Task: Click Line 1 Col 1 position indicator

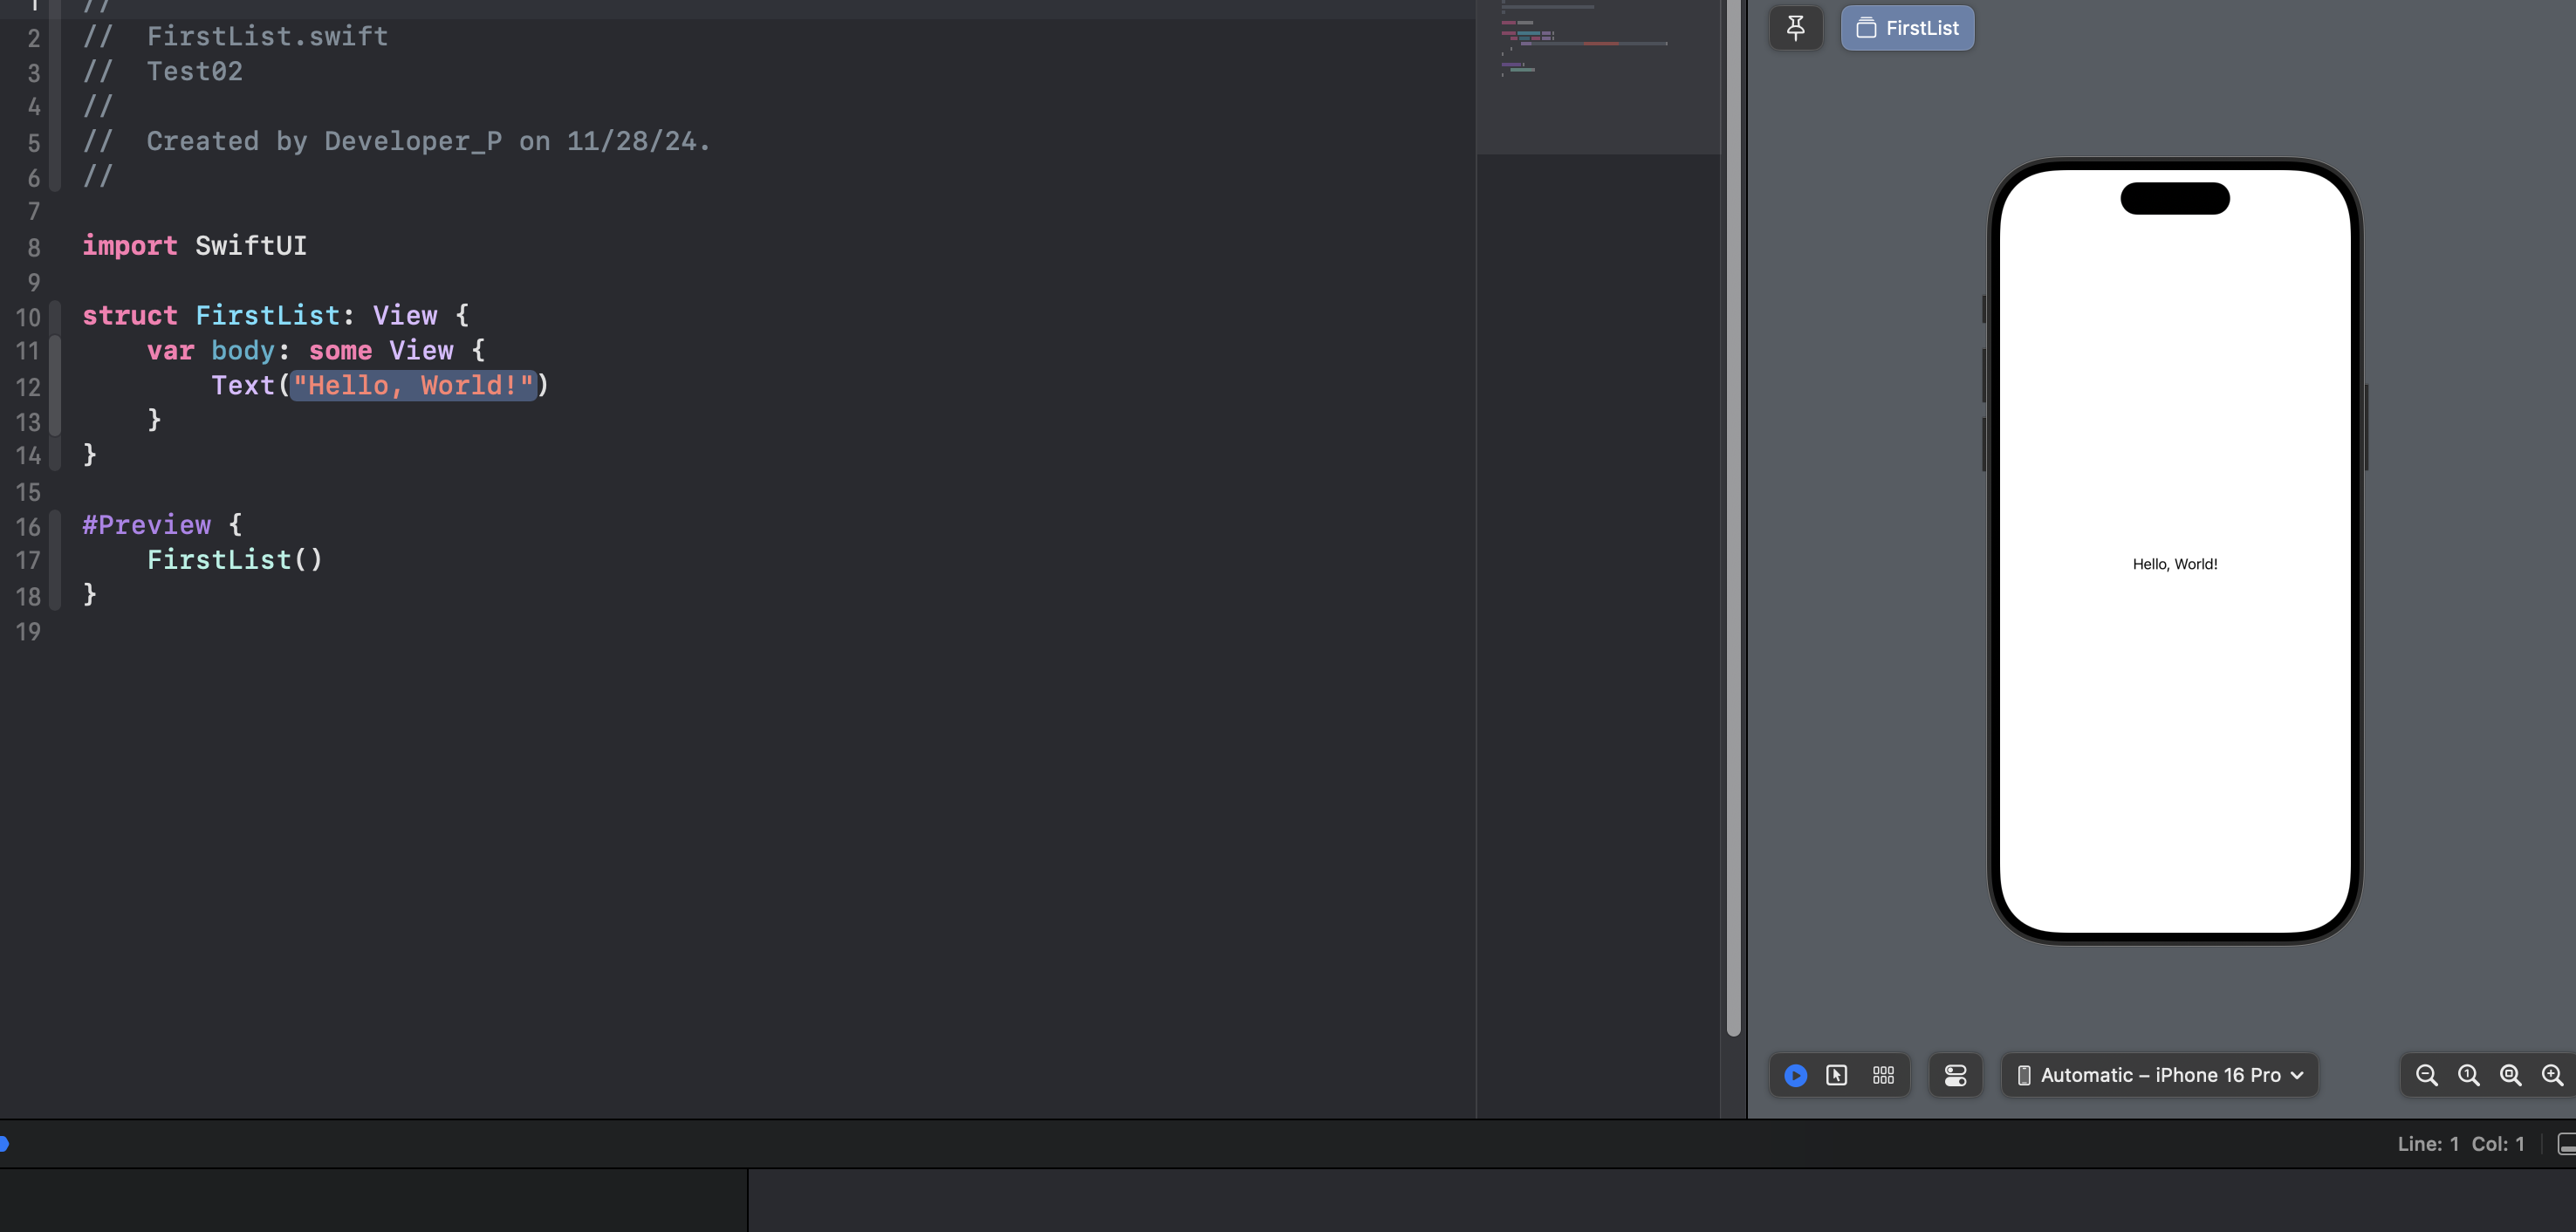Action: point(2460,1143)
